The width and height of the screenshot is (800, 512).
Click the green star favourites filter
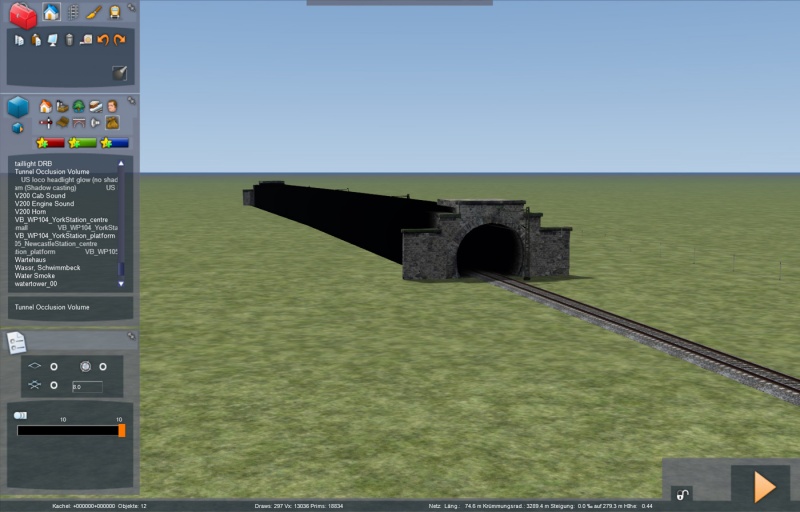(82, 143)
